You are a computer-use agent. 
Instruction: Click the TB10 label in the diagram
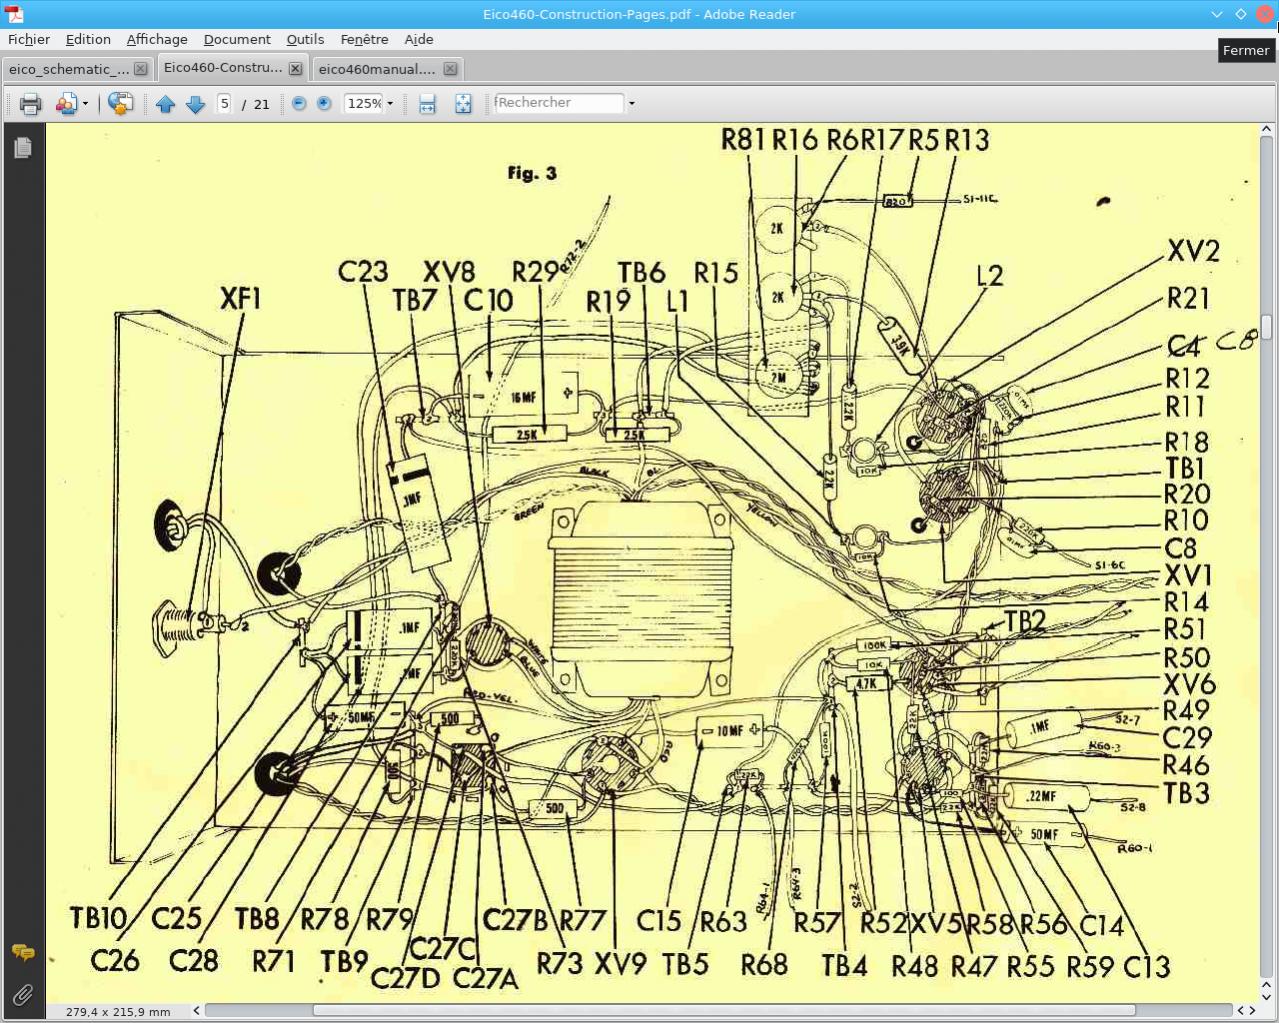point(99,918)
